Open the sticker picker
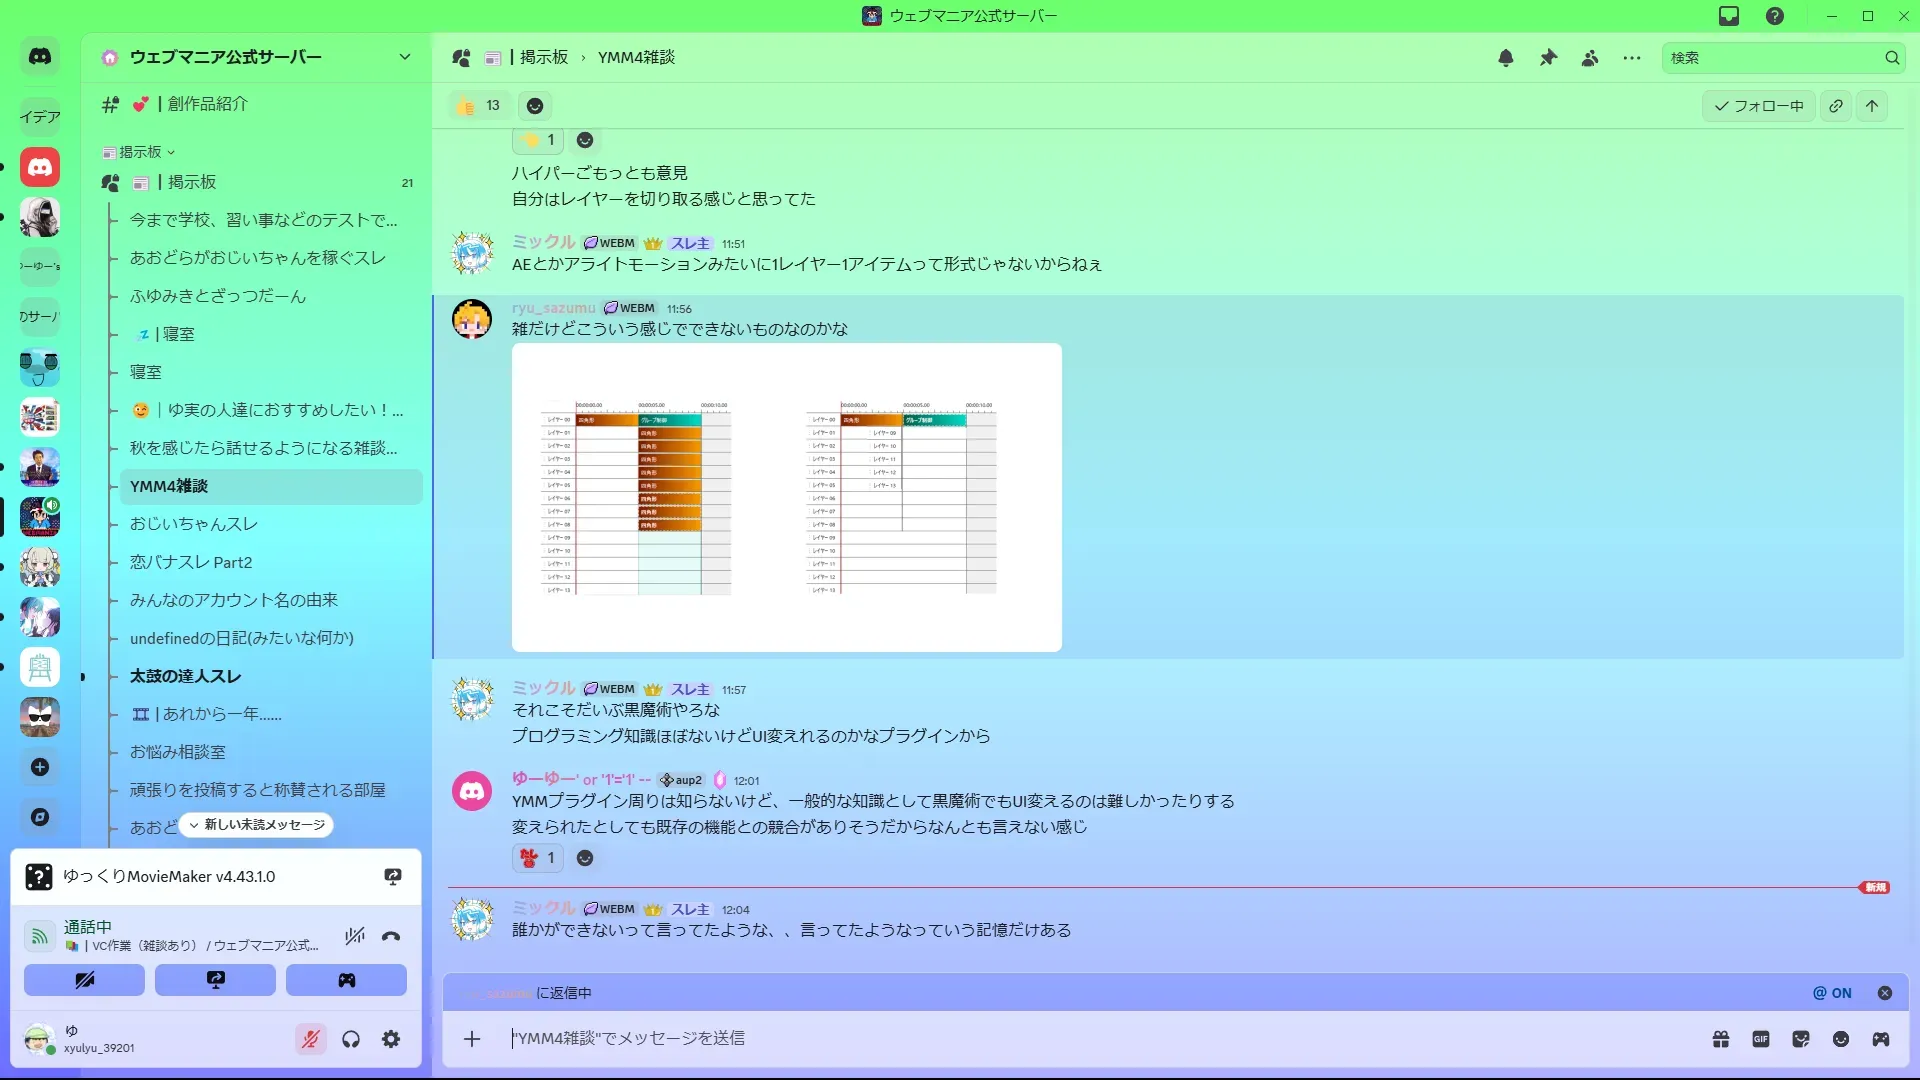The width and height of the screenshot is (1920, 1080). pyautogui.click(x=1801, y=1039)
